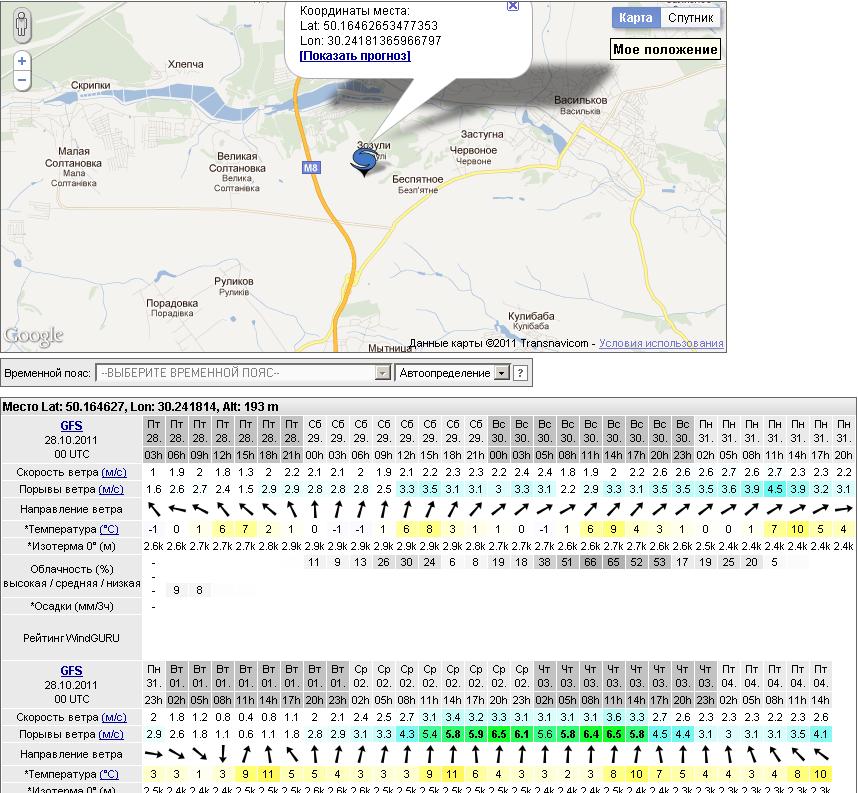858x793 pixels.
Task: Open the first GFS model link
Action: [x=71, y=425]
